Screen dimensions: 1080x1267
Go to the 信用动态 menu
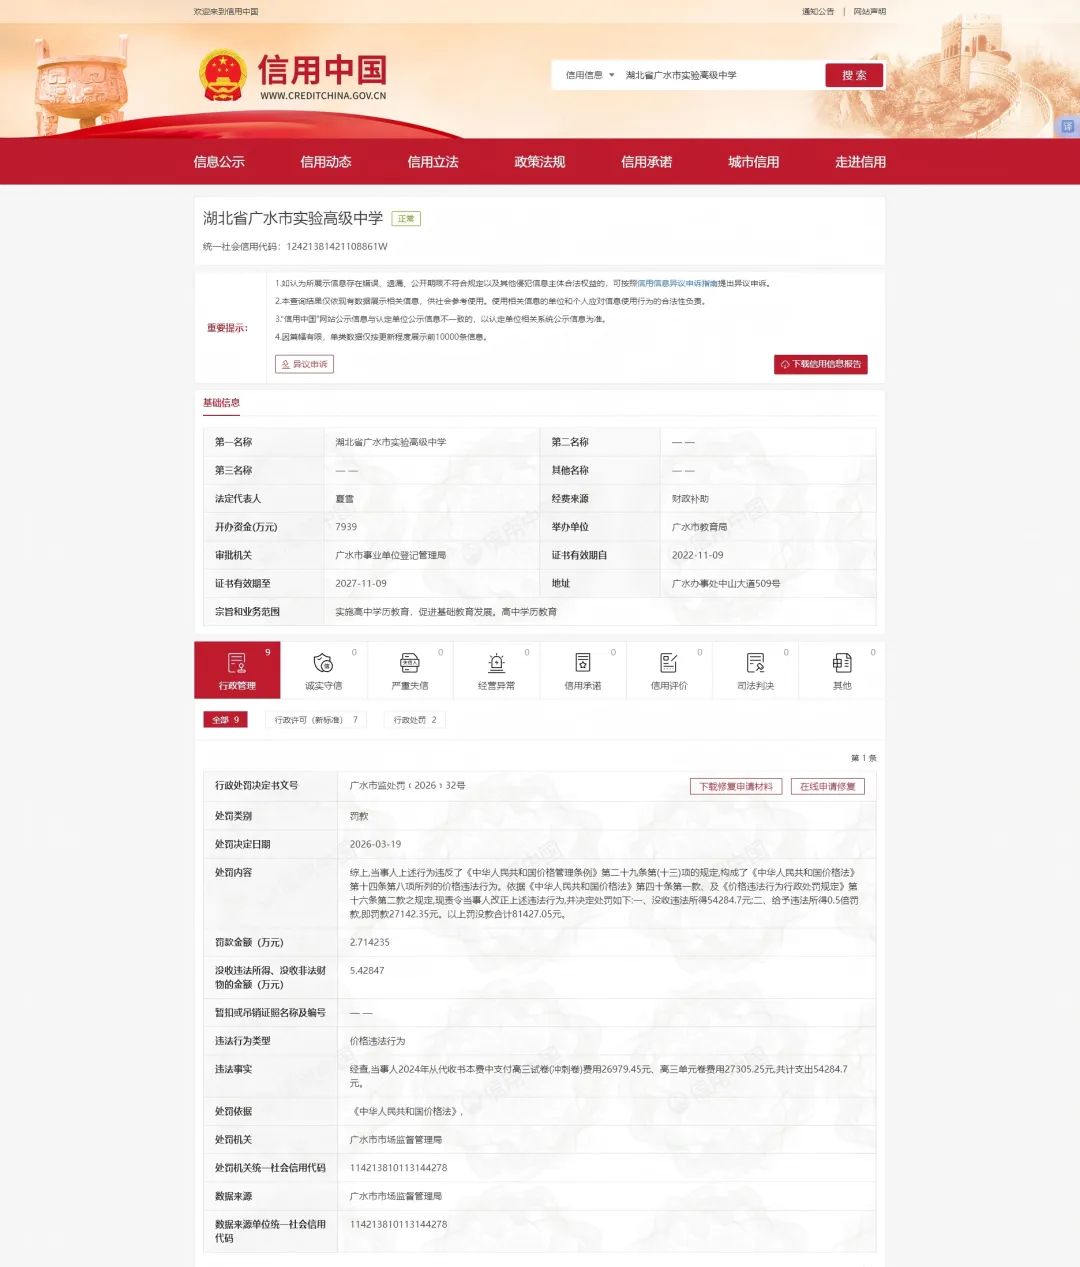(x=326, y=162)
